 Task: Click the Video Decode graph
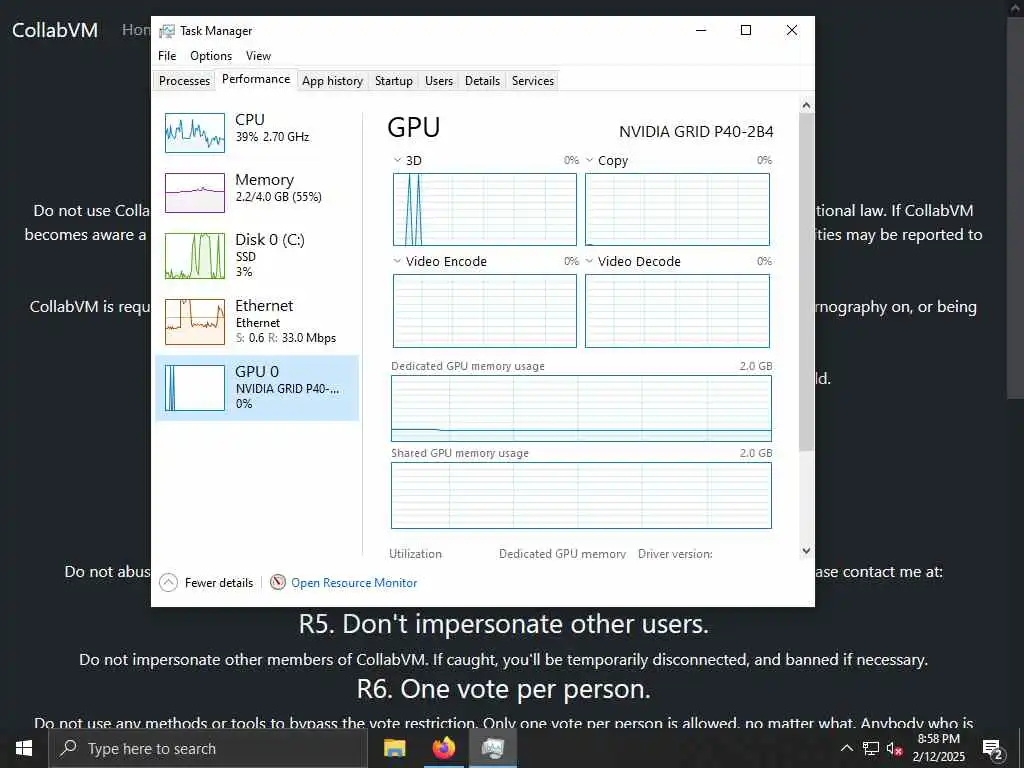point(677,311)
